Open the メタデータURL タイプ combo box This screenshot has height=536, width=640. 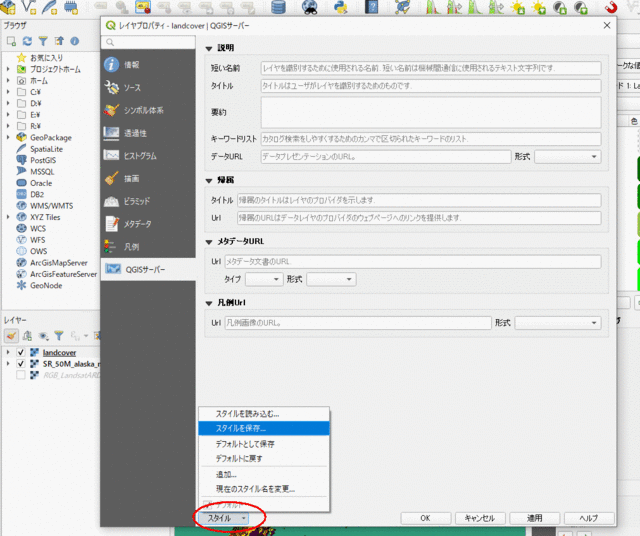click(264, 279)
